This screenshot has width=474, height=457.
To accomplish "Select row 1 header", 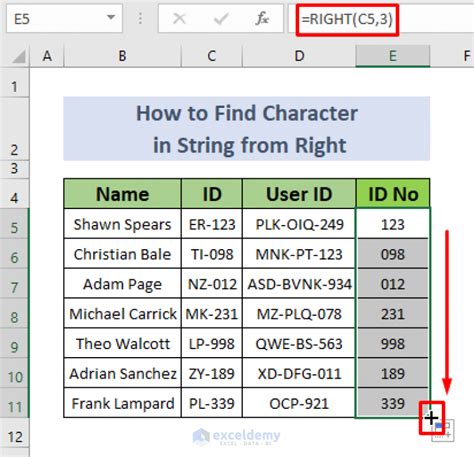I will pos(14,83).
